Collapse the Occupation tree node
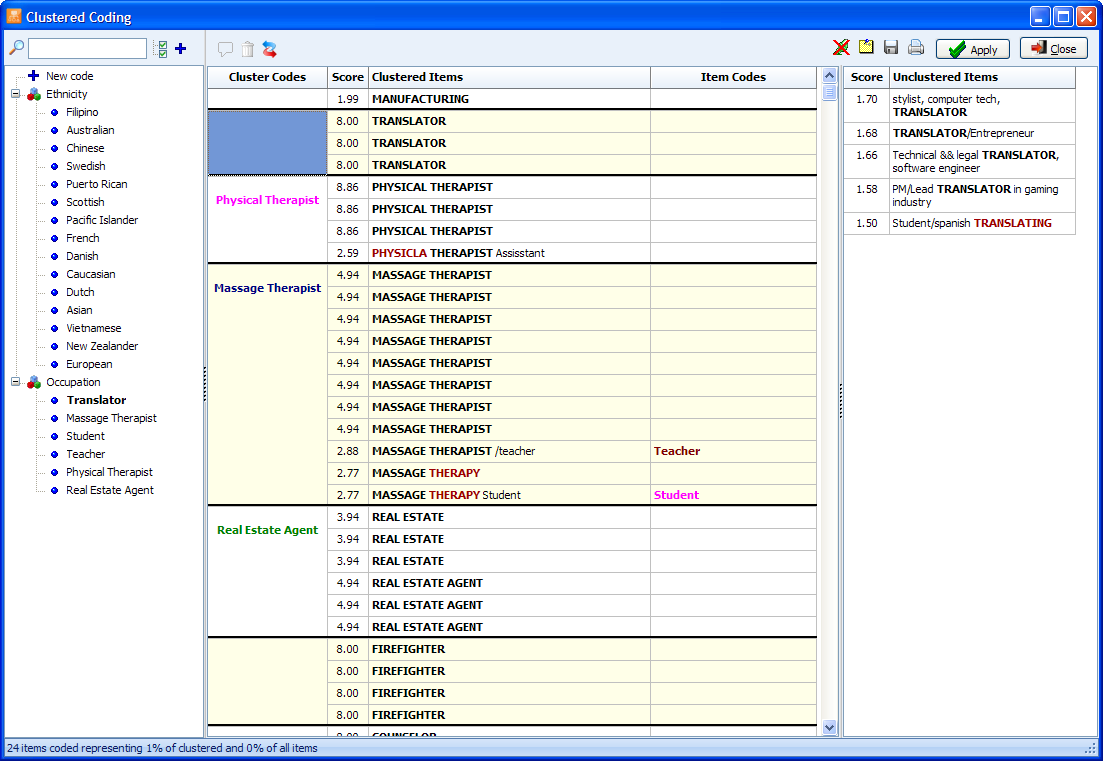Screen dimensions: 1103x761 pos(15,382)
